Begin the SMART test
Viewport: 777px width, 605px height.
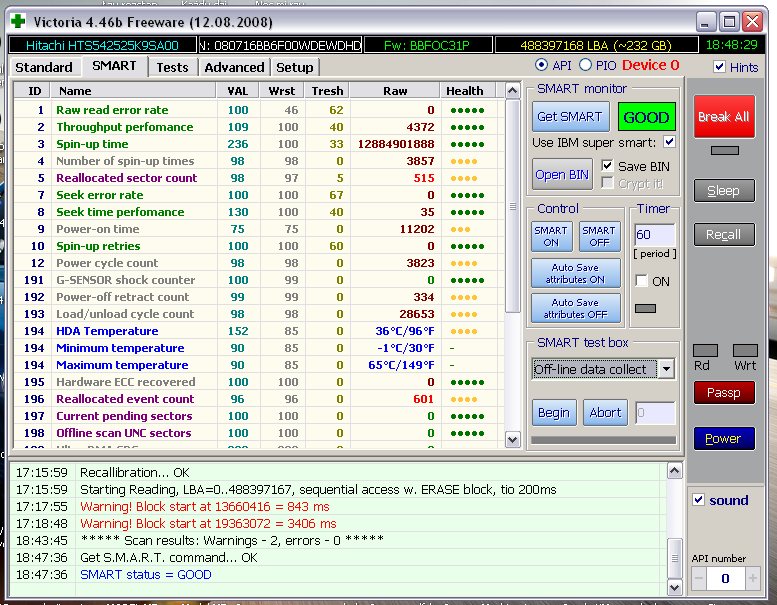tap(554, 412)
